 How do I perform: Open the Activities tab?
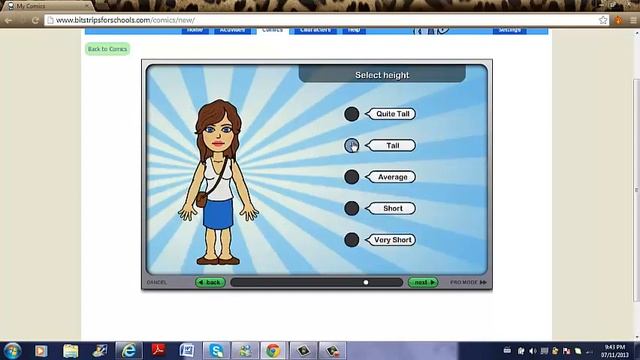click(233, 30)
